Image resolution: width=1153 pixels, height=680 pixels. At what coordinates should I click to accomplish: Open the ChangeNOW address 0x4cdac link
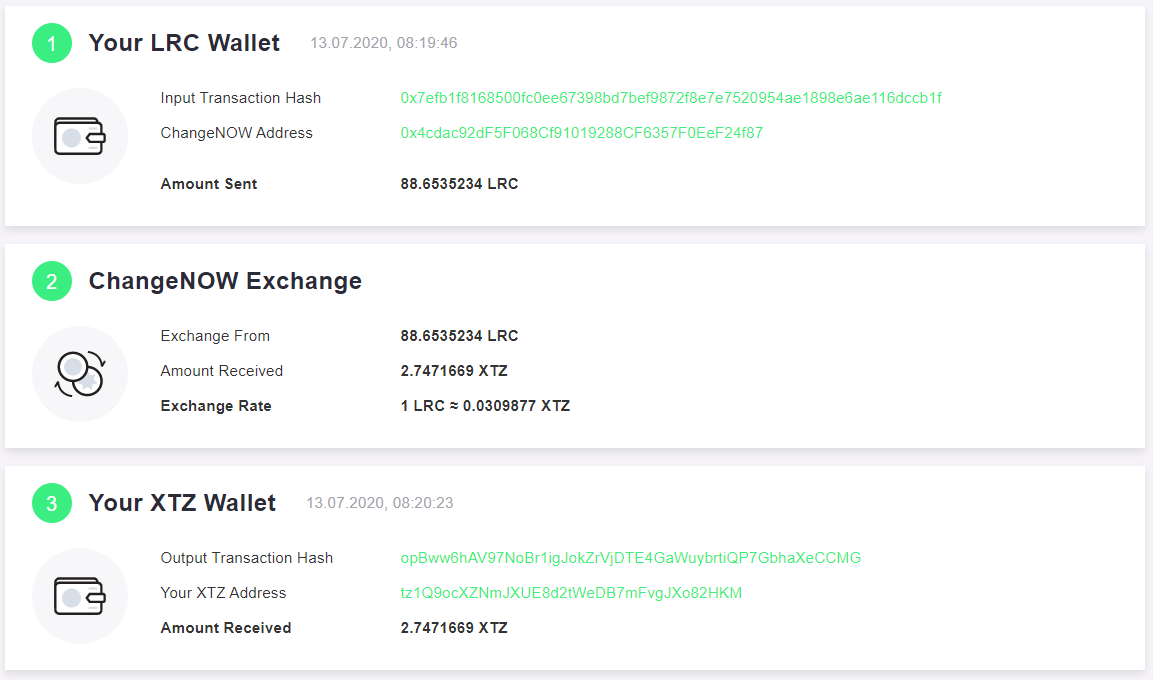pyautogui.click(x=582, y=133)
